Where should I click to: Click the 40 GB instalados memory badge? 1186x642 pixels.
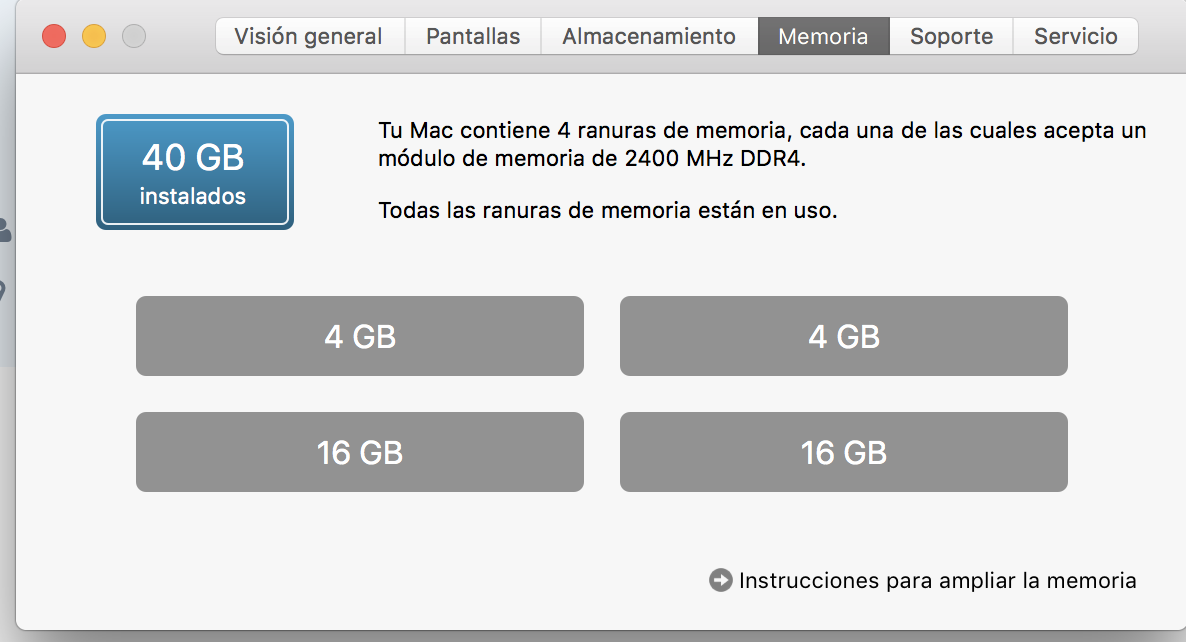194,172
